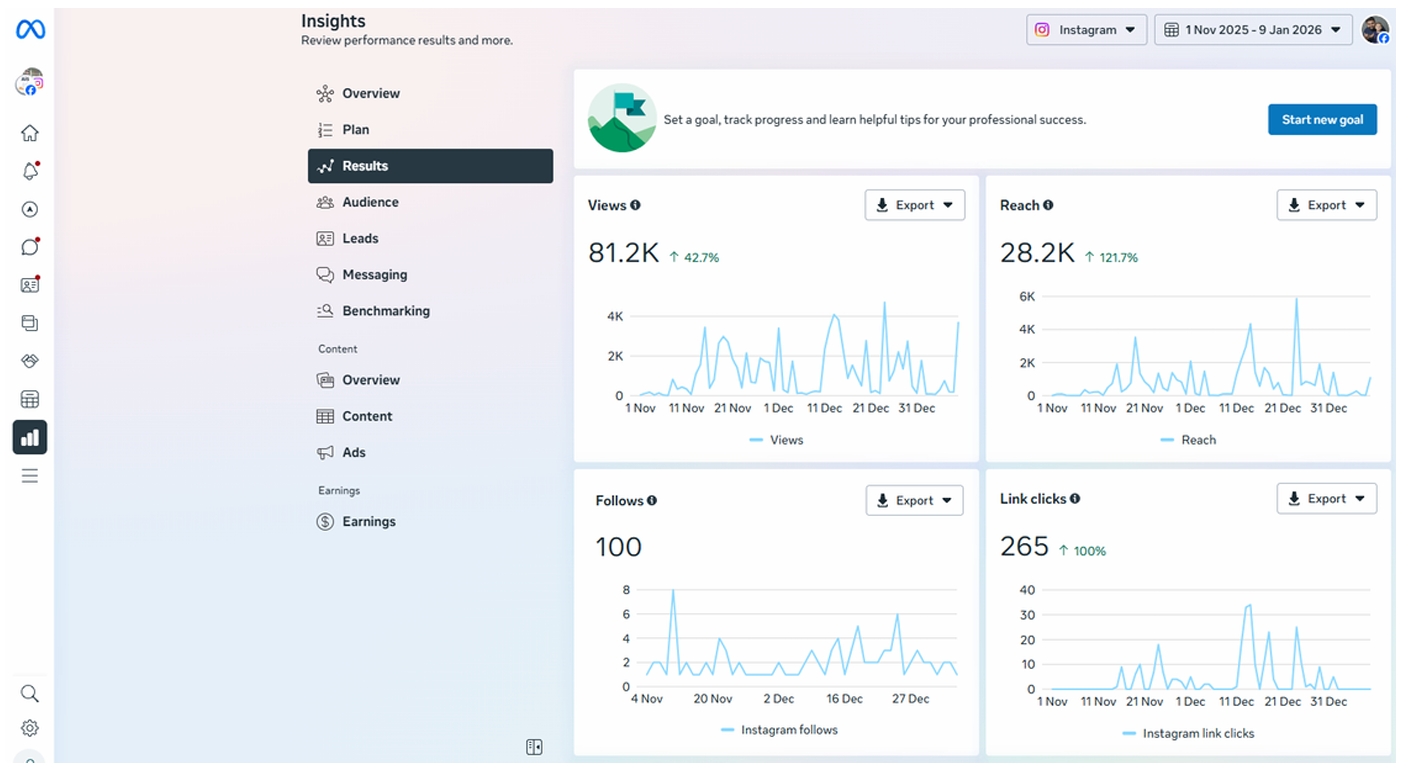The height and width of the screenshot is (779, 1415).
Task: Expand the Views Export dropdown
Action: point(914,205)
